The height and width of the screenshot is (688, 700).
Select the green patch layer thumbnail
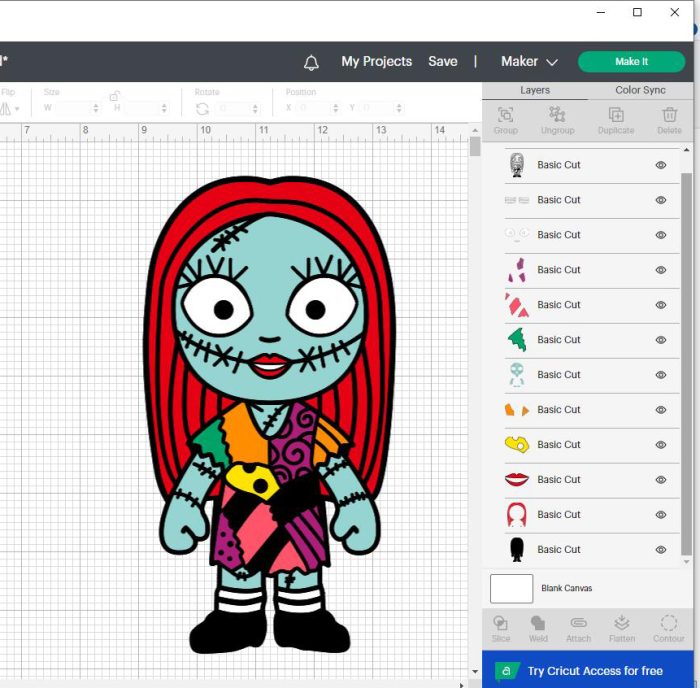pos(517,340)
